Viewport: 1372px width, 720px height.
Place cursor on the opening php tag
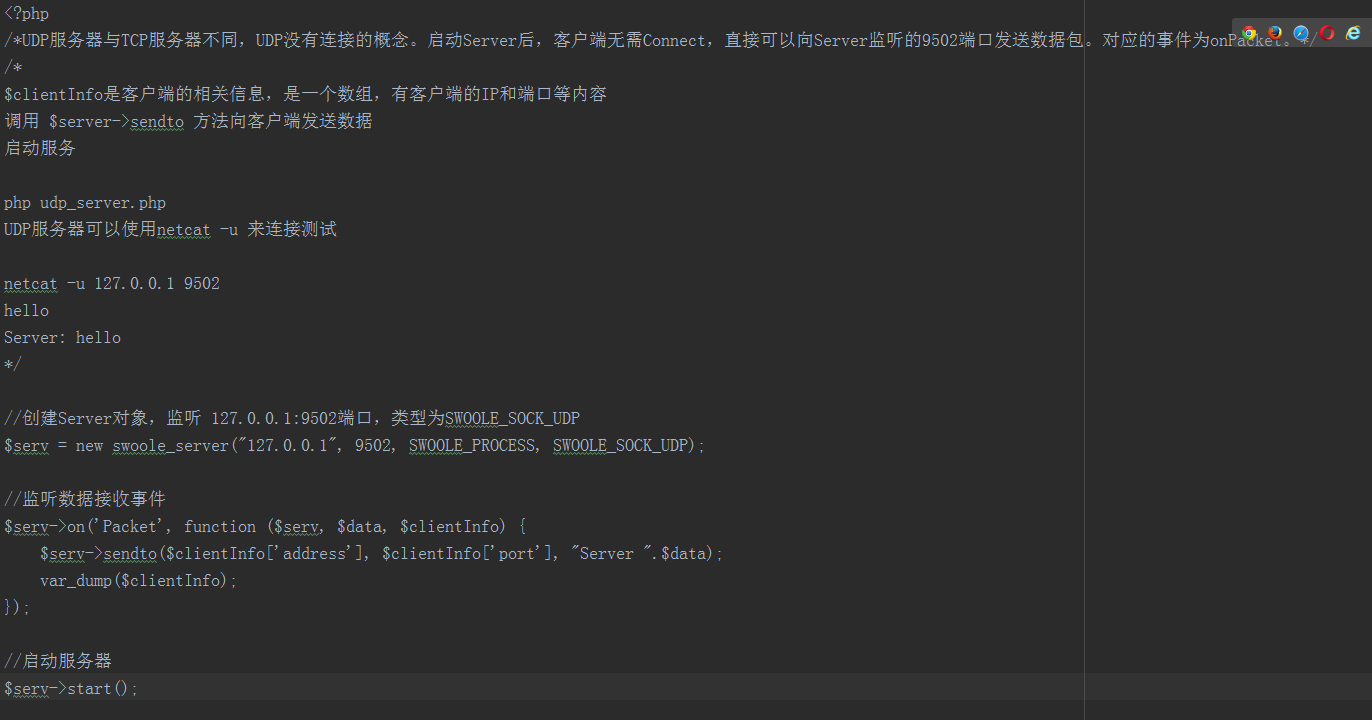pyautogui.click(x=26, y=14)
